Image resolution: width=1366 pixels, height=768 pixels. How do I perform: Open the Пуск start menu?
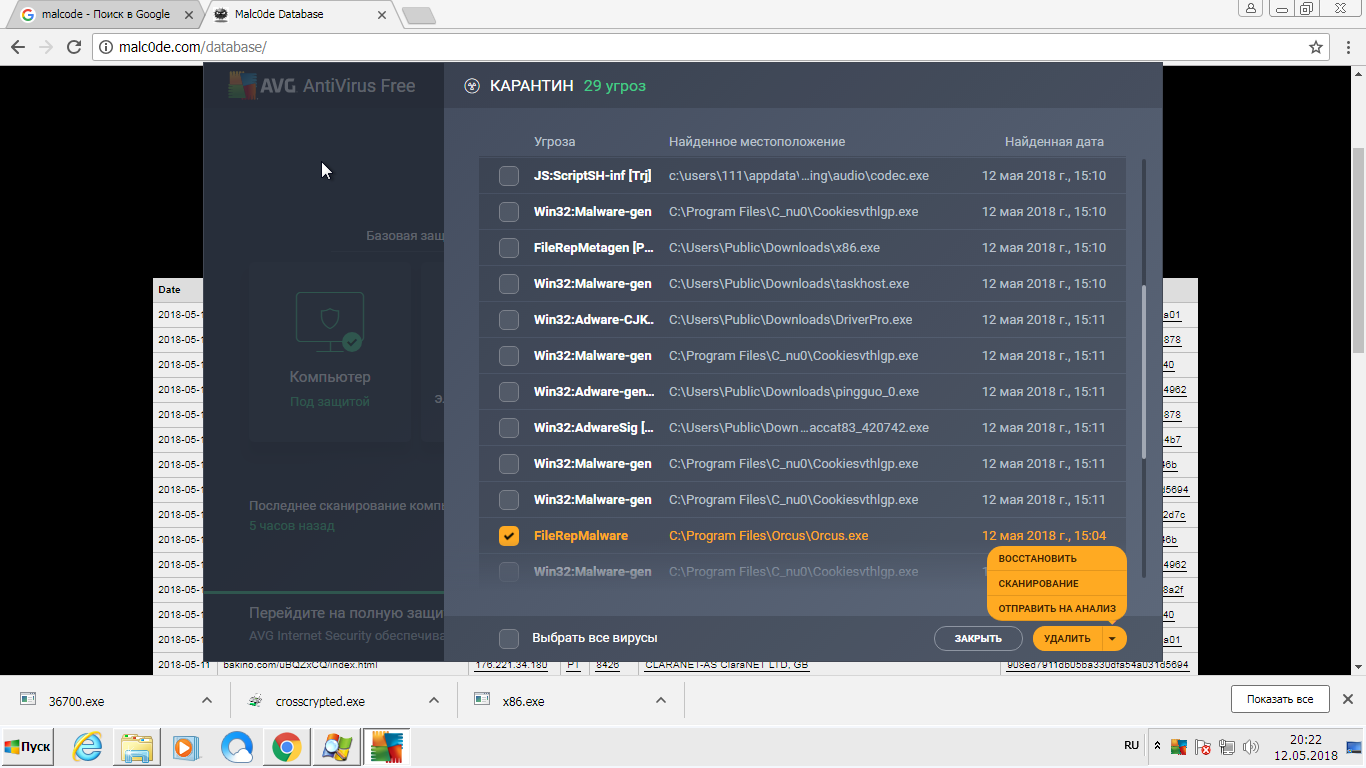(x=28, y=747)
